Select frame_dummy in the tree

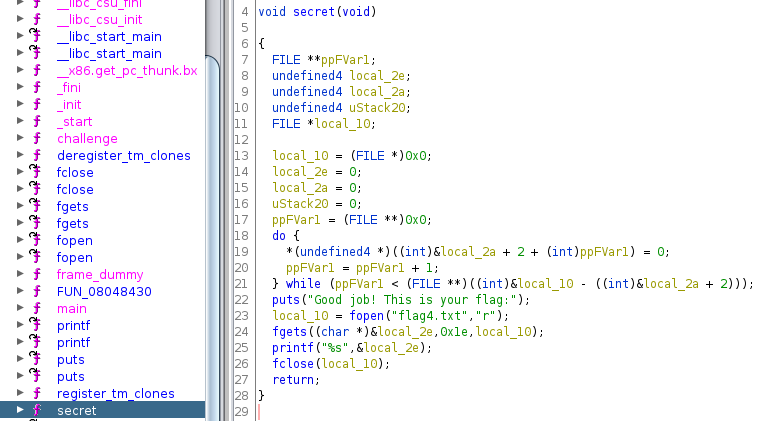(x=100, y=274)
